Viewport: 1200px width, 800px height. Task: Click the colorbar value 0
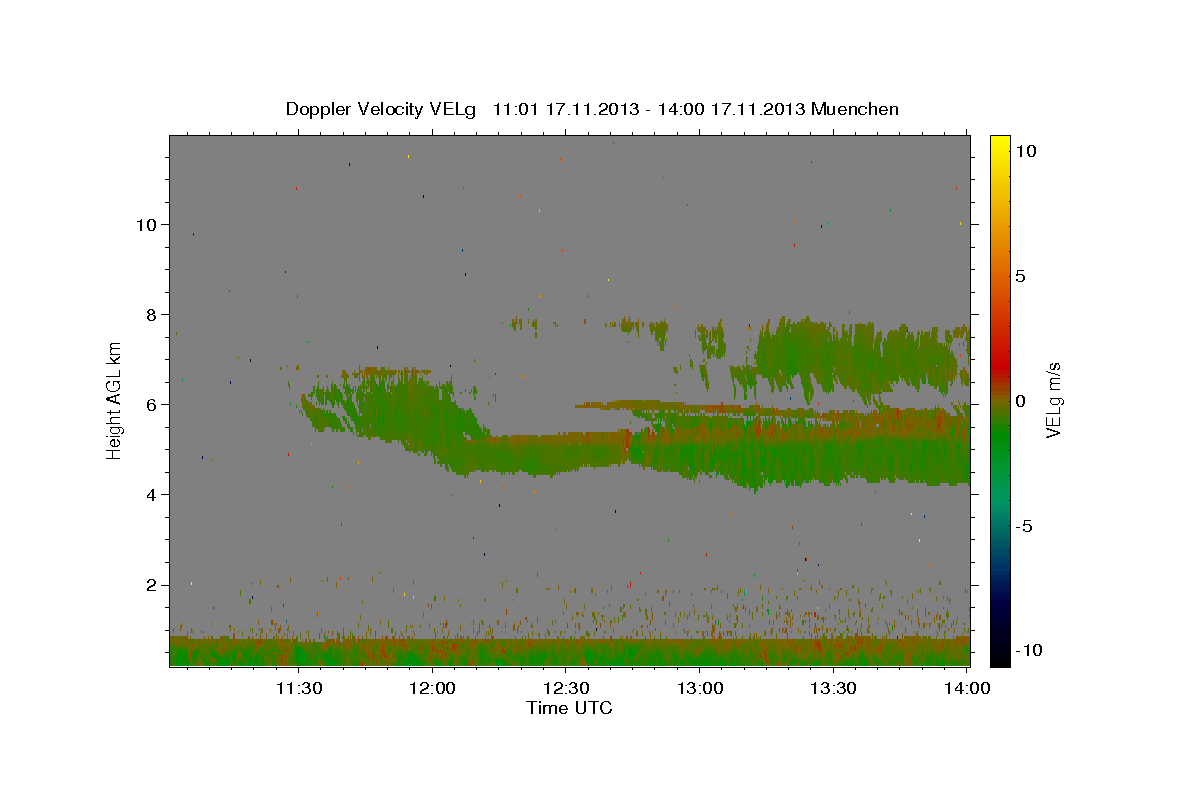1020,401
